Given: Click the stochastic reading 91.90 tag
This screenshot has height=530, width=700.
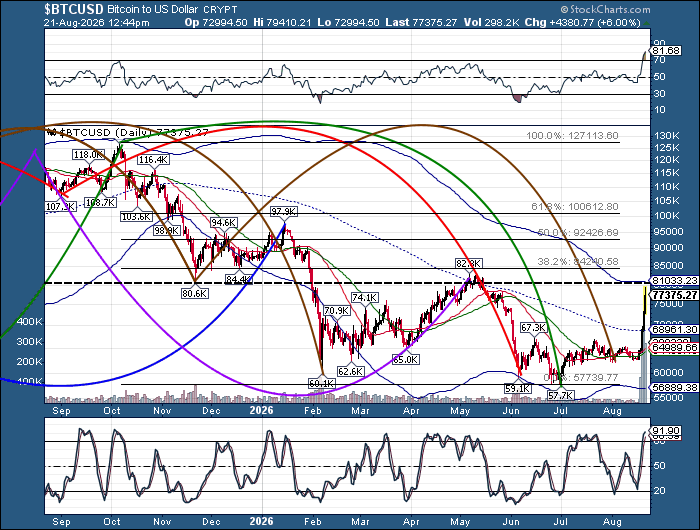Looking at the screenshot, I should [x=666, y=430].
